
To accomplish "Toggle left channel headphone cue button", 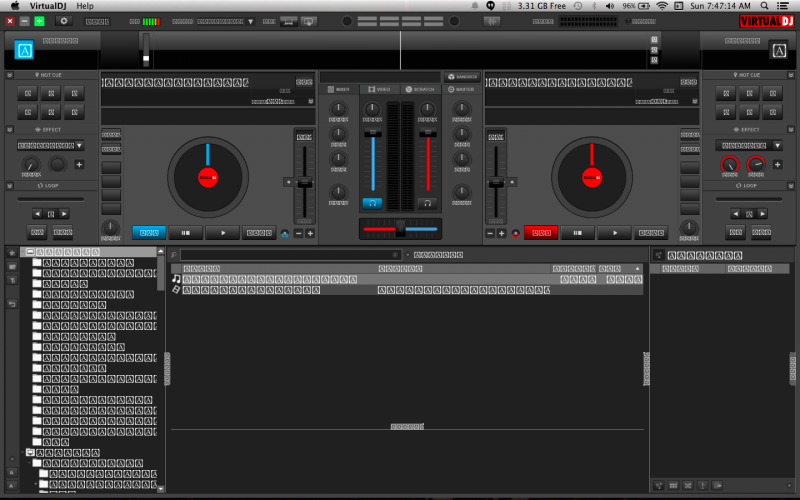I will (372, 203).
